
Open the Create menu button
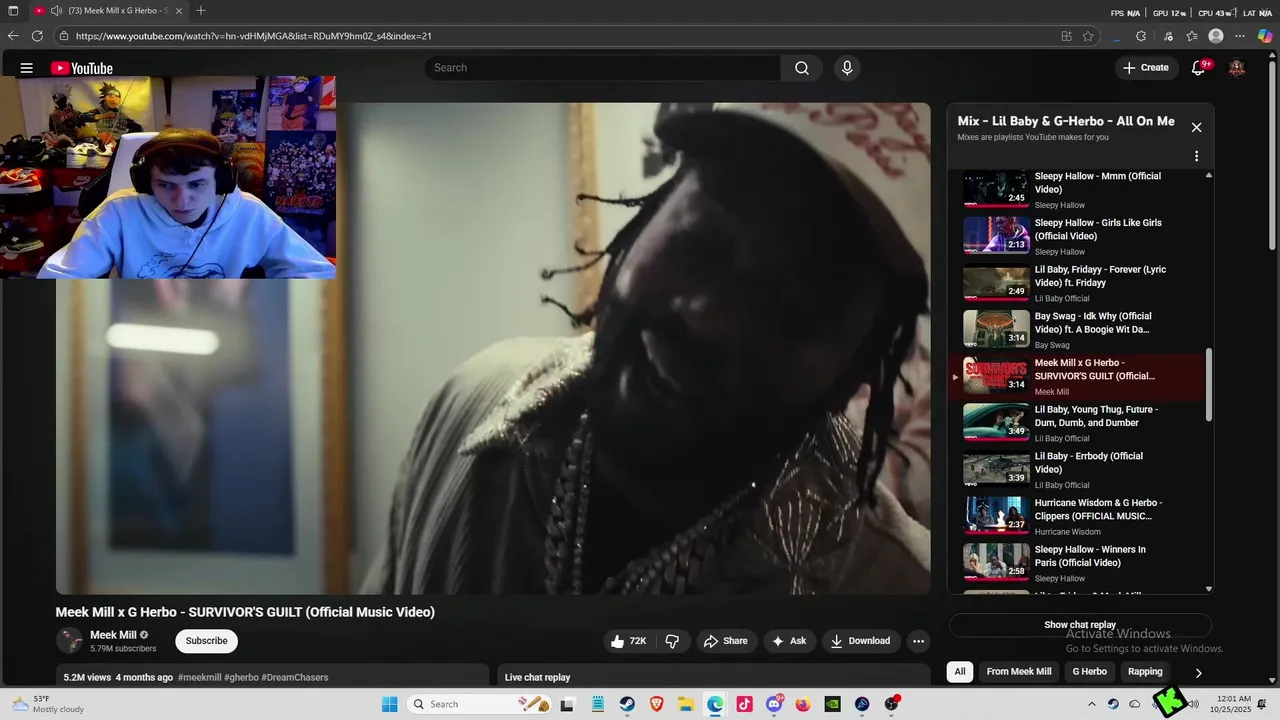[x=1146, y=68]
